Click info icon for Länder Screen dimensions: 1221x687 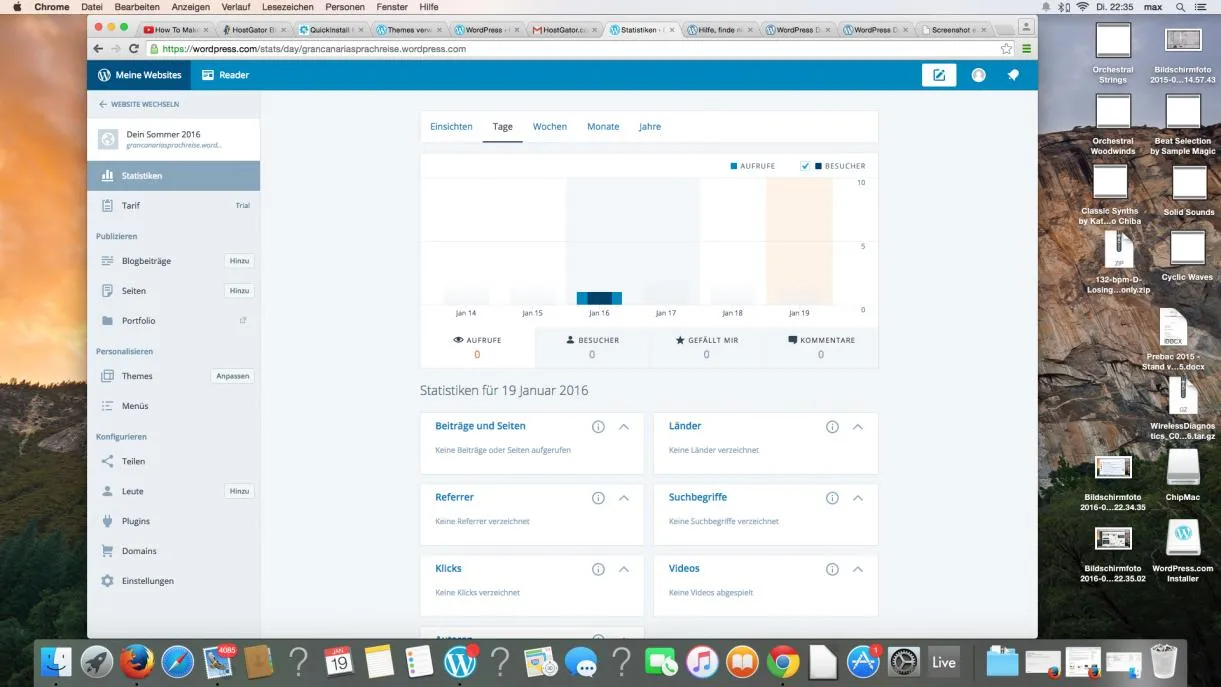pyautogui.click(x=832, y=427)
